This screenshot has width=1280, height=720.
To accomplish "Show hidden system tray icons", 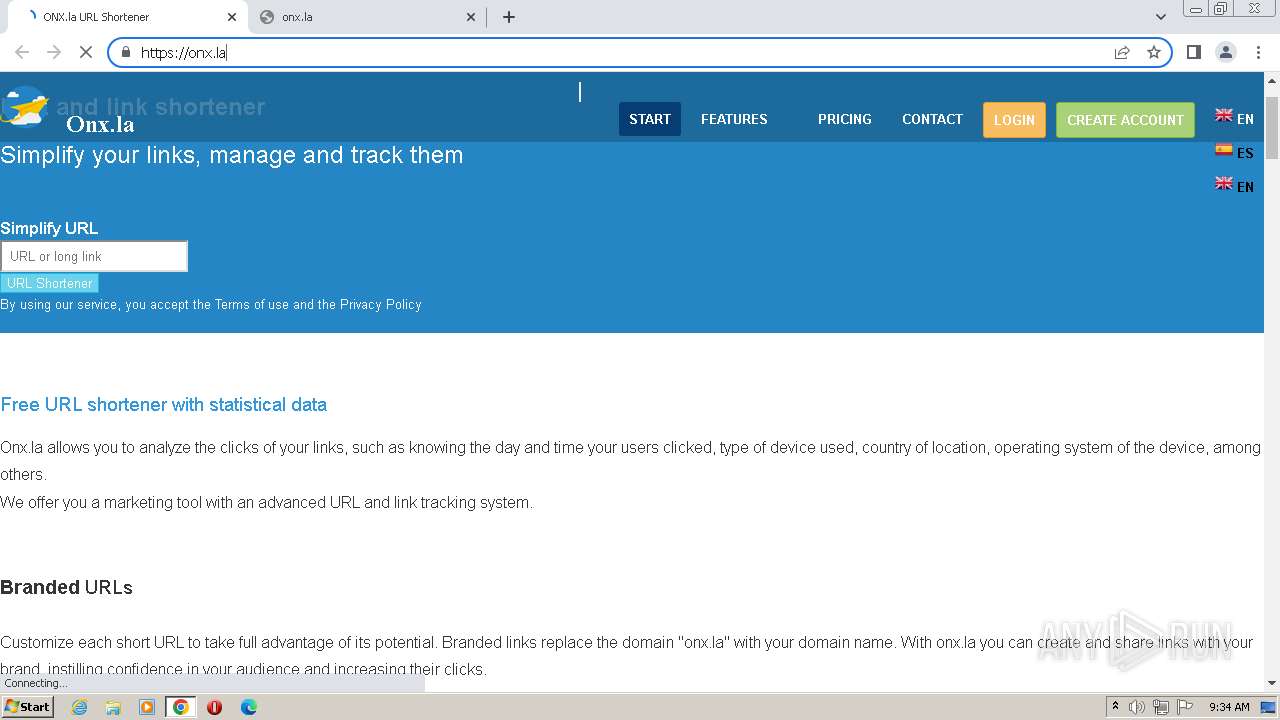I will click(x=1115, y=707).
